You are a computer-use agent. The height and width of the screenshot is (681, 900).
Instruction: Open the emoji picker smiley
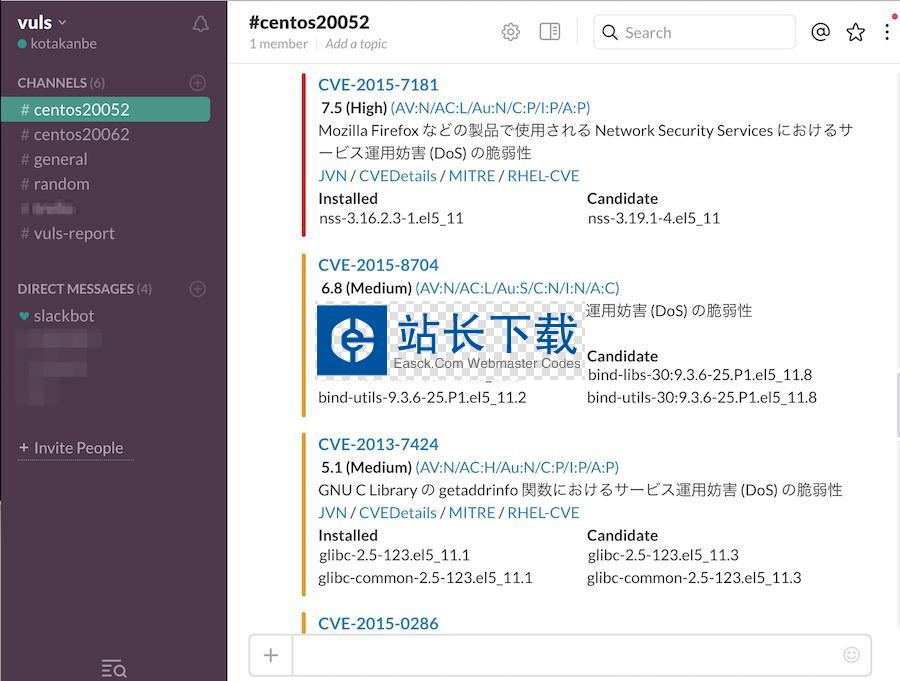click(851, 655)
